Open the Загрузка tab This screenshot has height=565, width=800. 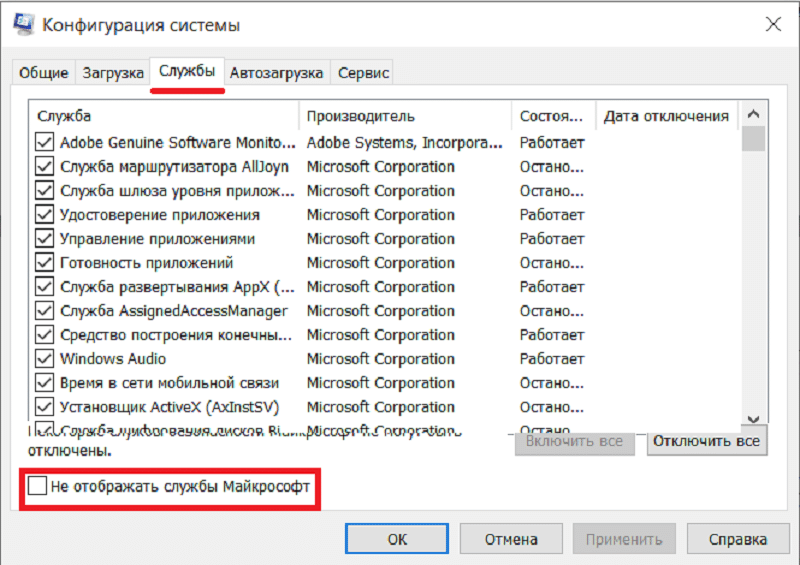coord(113,73)
